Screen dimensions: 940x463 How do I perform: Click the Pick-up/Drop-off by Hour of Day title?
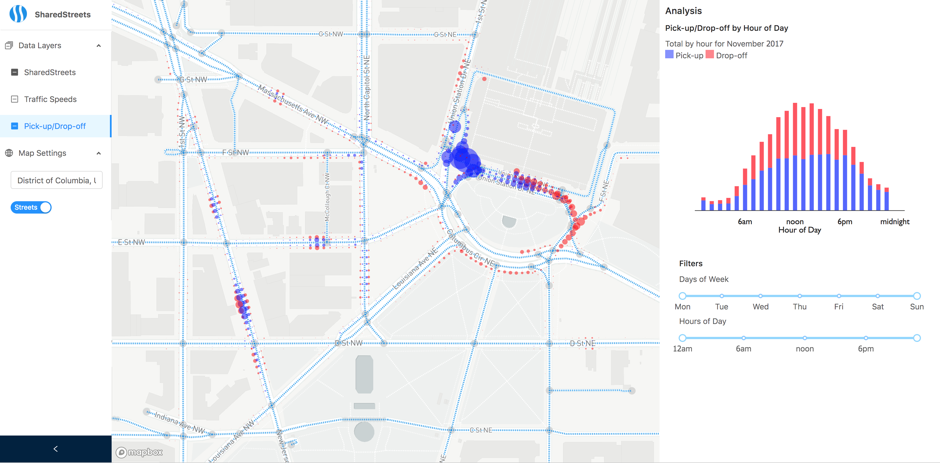tap(727, 28)
